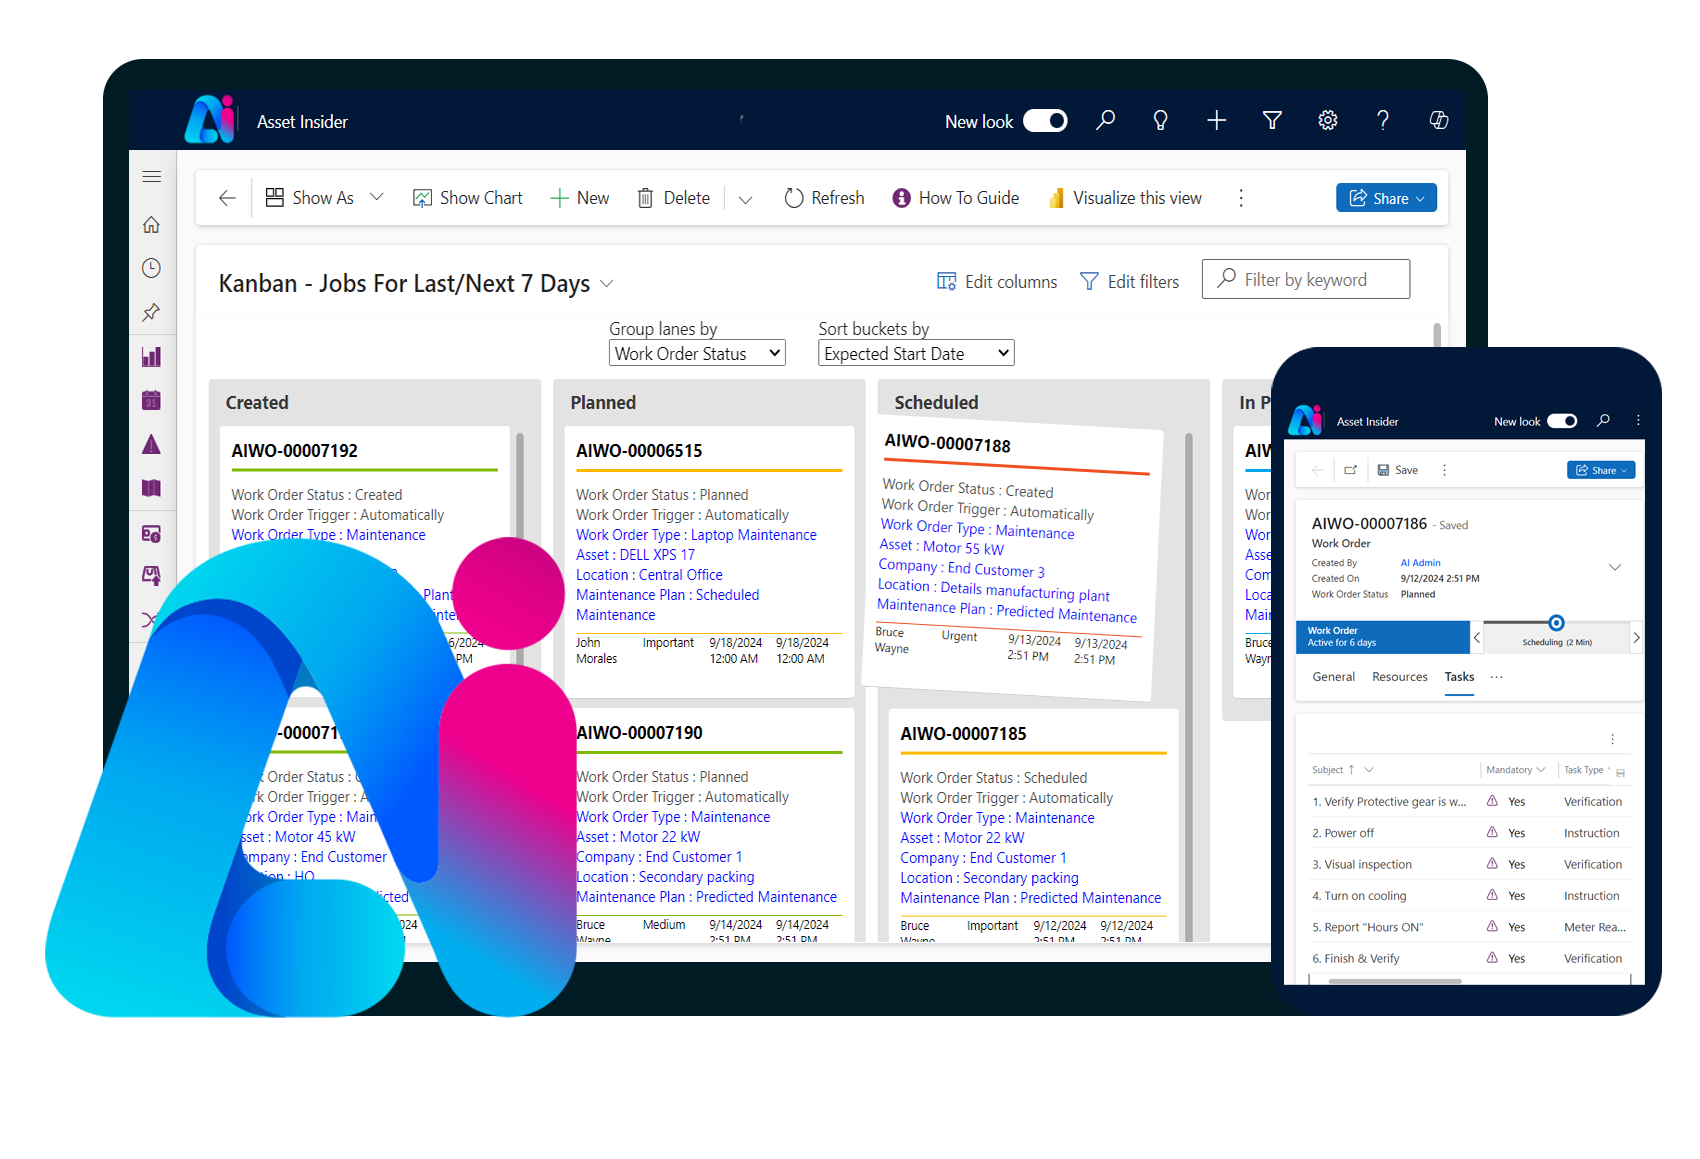Go to previous process stage arrow on phone

[1477, 637]
